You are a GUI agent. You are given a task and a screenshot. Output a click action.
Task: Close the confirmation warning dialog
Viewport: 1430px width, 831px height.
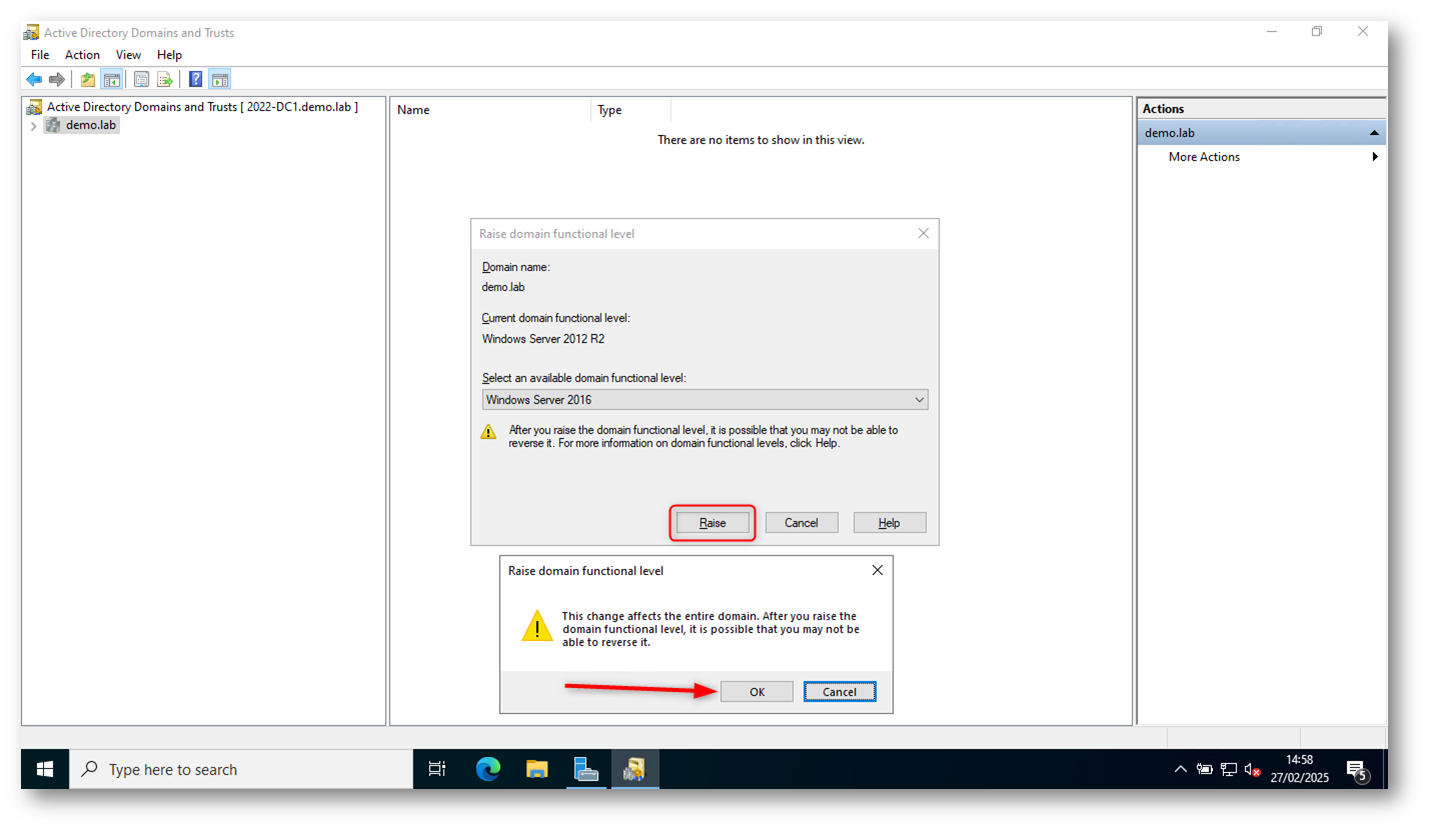pyautogui.click(x=877, y=570)
